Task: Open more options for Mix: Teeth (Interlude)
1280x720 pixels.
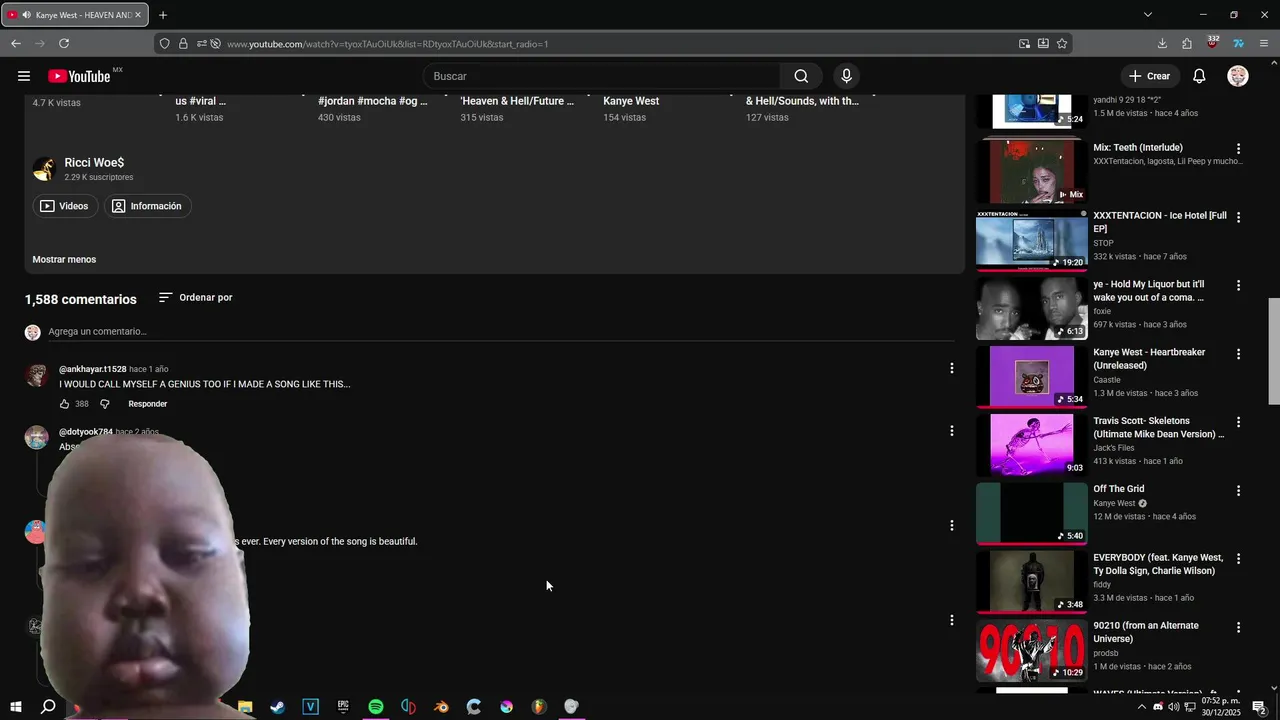Action: pyautogui.click(x=1238, y=149)
